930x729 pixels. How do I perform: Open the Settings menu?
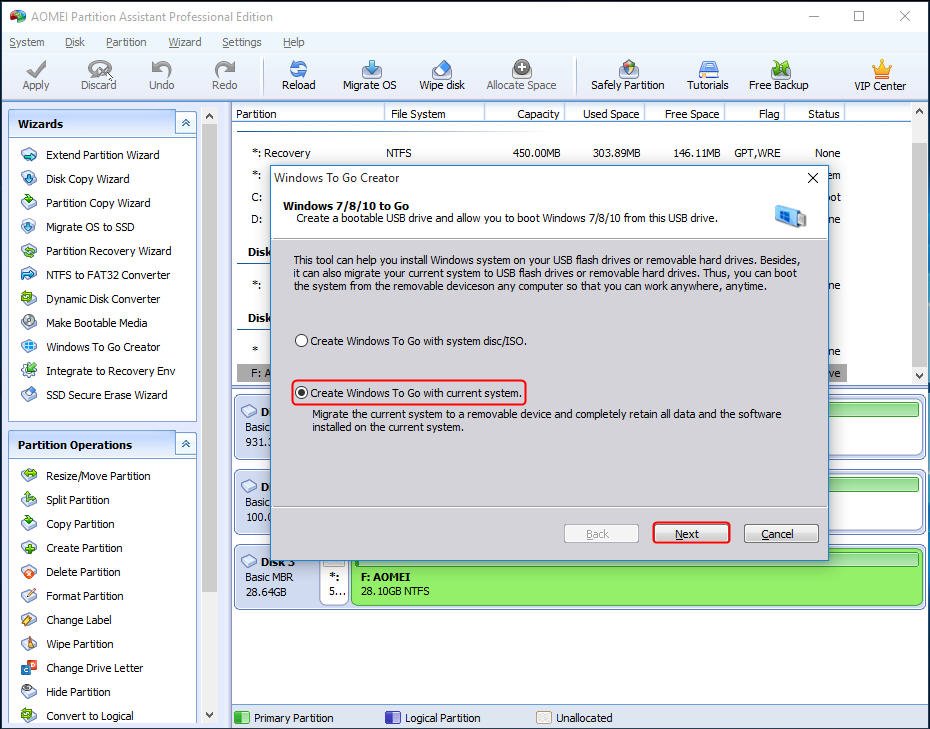[x=241, y=42]
